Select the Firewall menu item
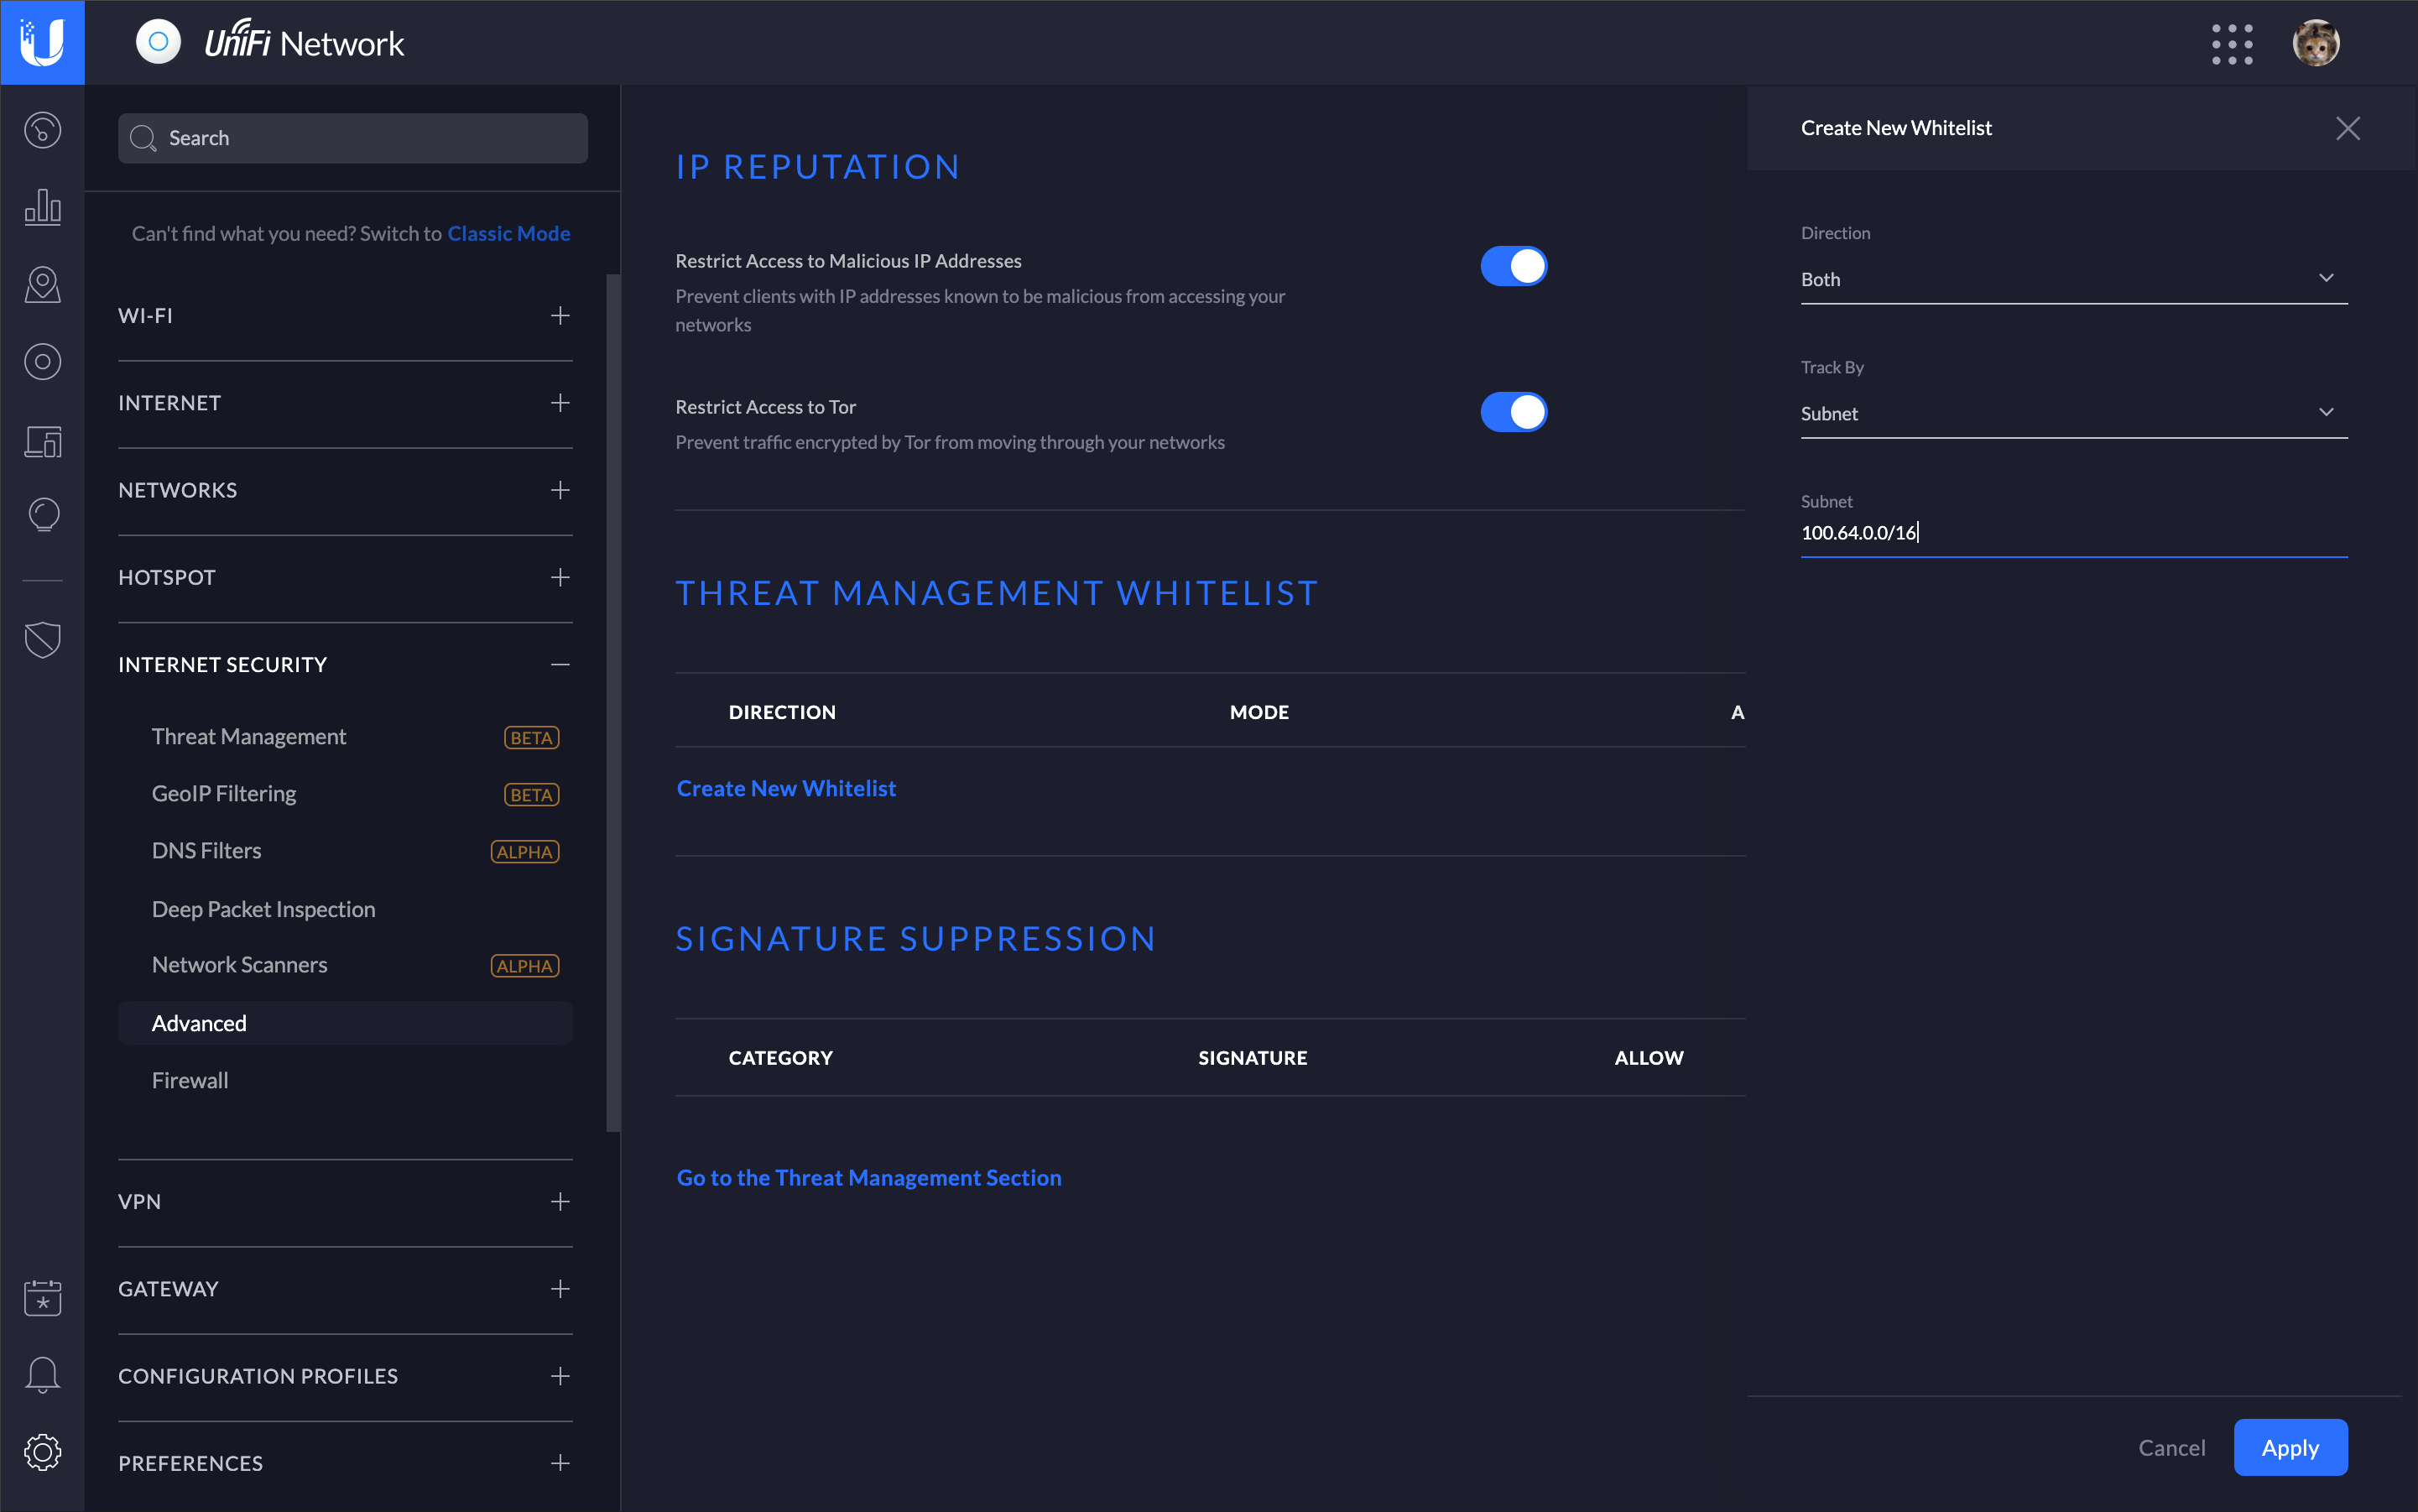 tap(190, 1081)
